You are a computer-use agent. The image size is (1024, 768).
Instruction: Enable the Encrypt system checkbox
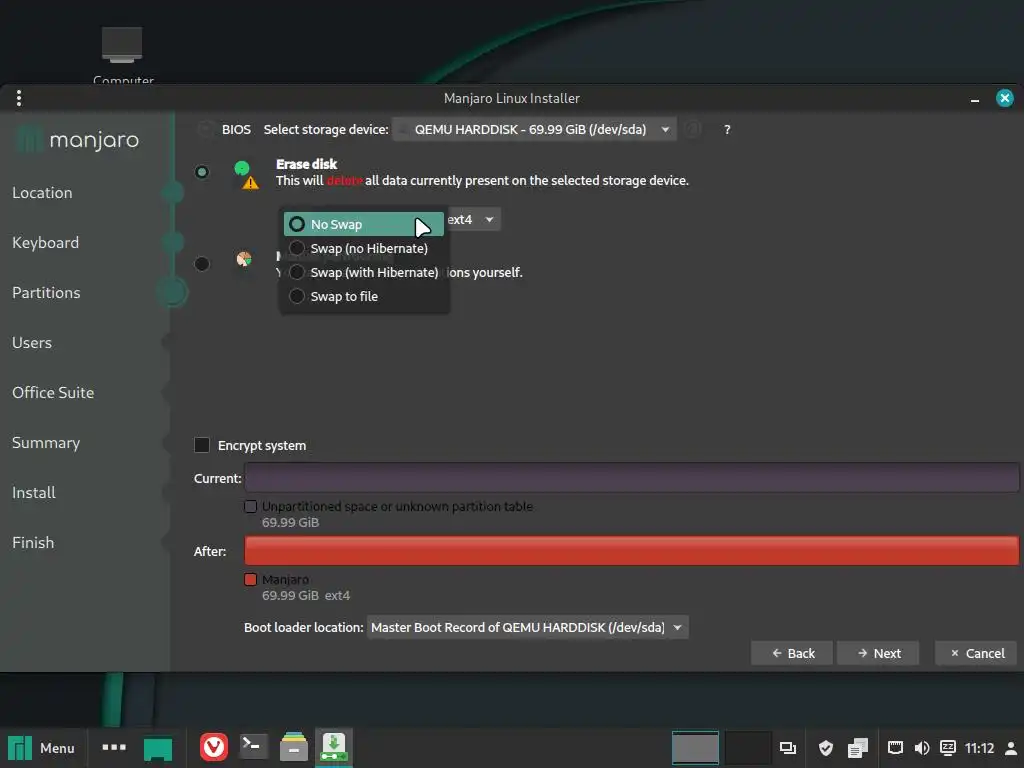pos(202,445)
